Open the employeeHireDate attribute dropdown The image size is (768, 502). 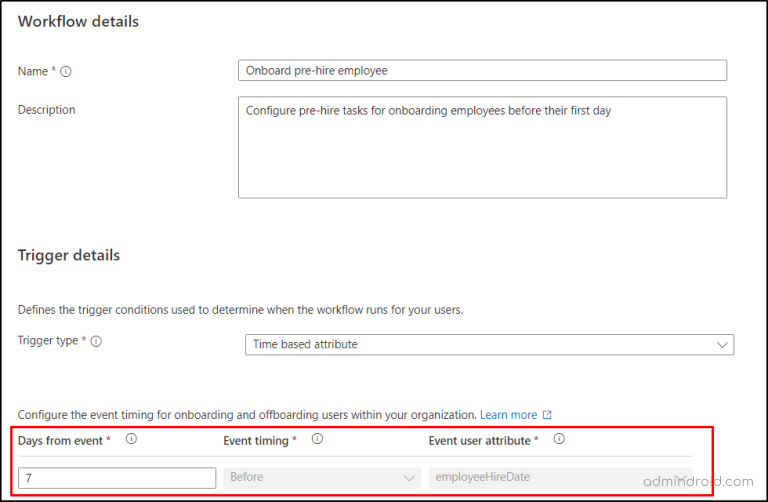point(560,478)
